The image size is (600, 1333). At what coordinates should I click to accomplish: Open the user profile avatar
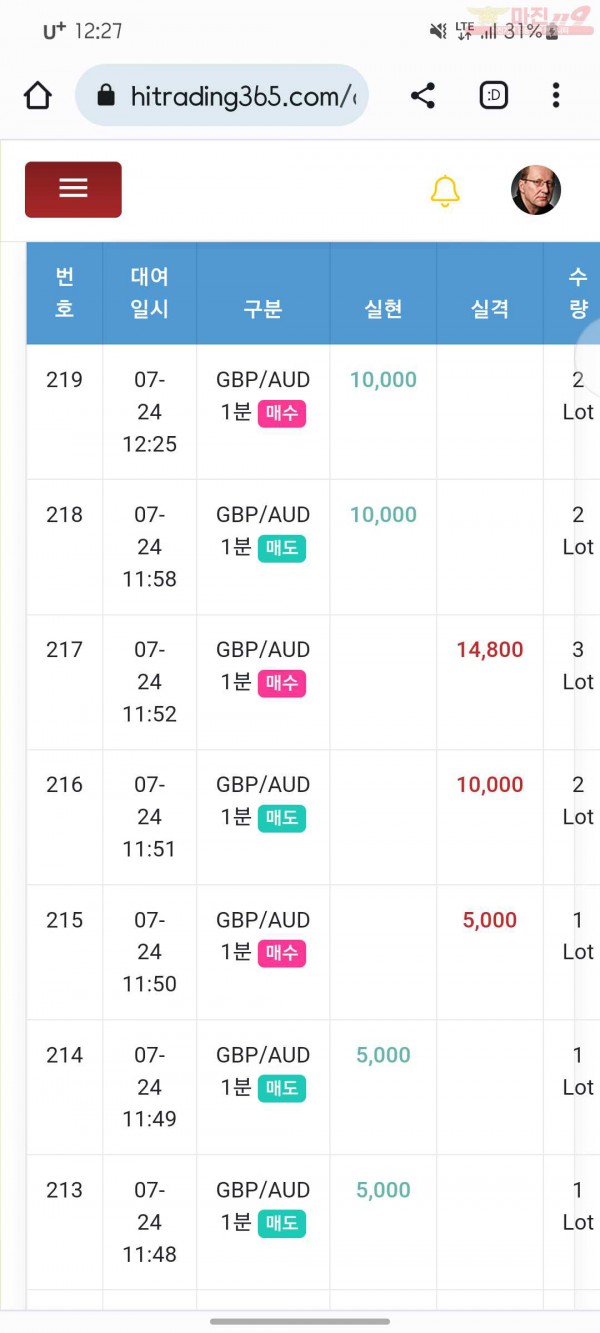(536, 190)
